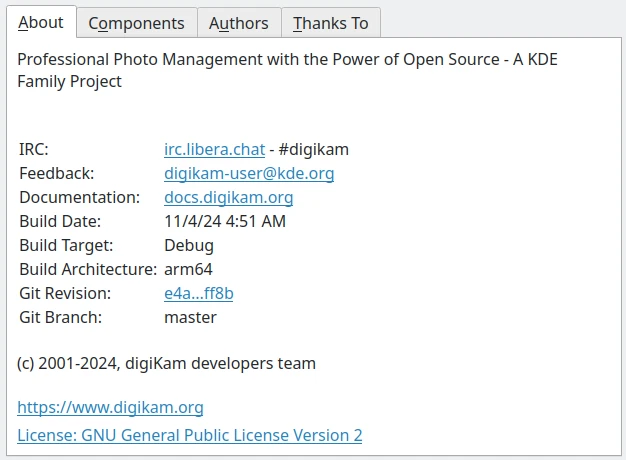626x460 pixels.
Task: Click the #digikam channel text
Action: tap(314, 150)
